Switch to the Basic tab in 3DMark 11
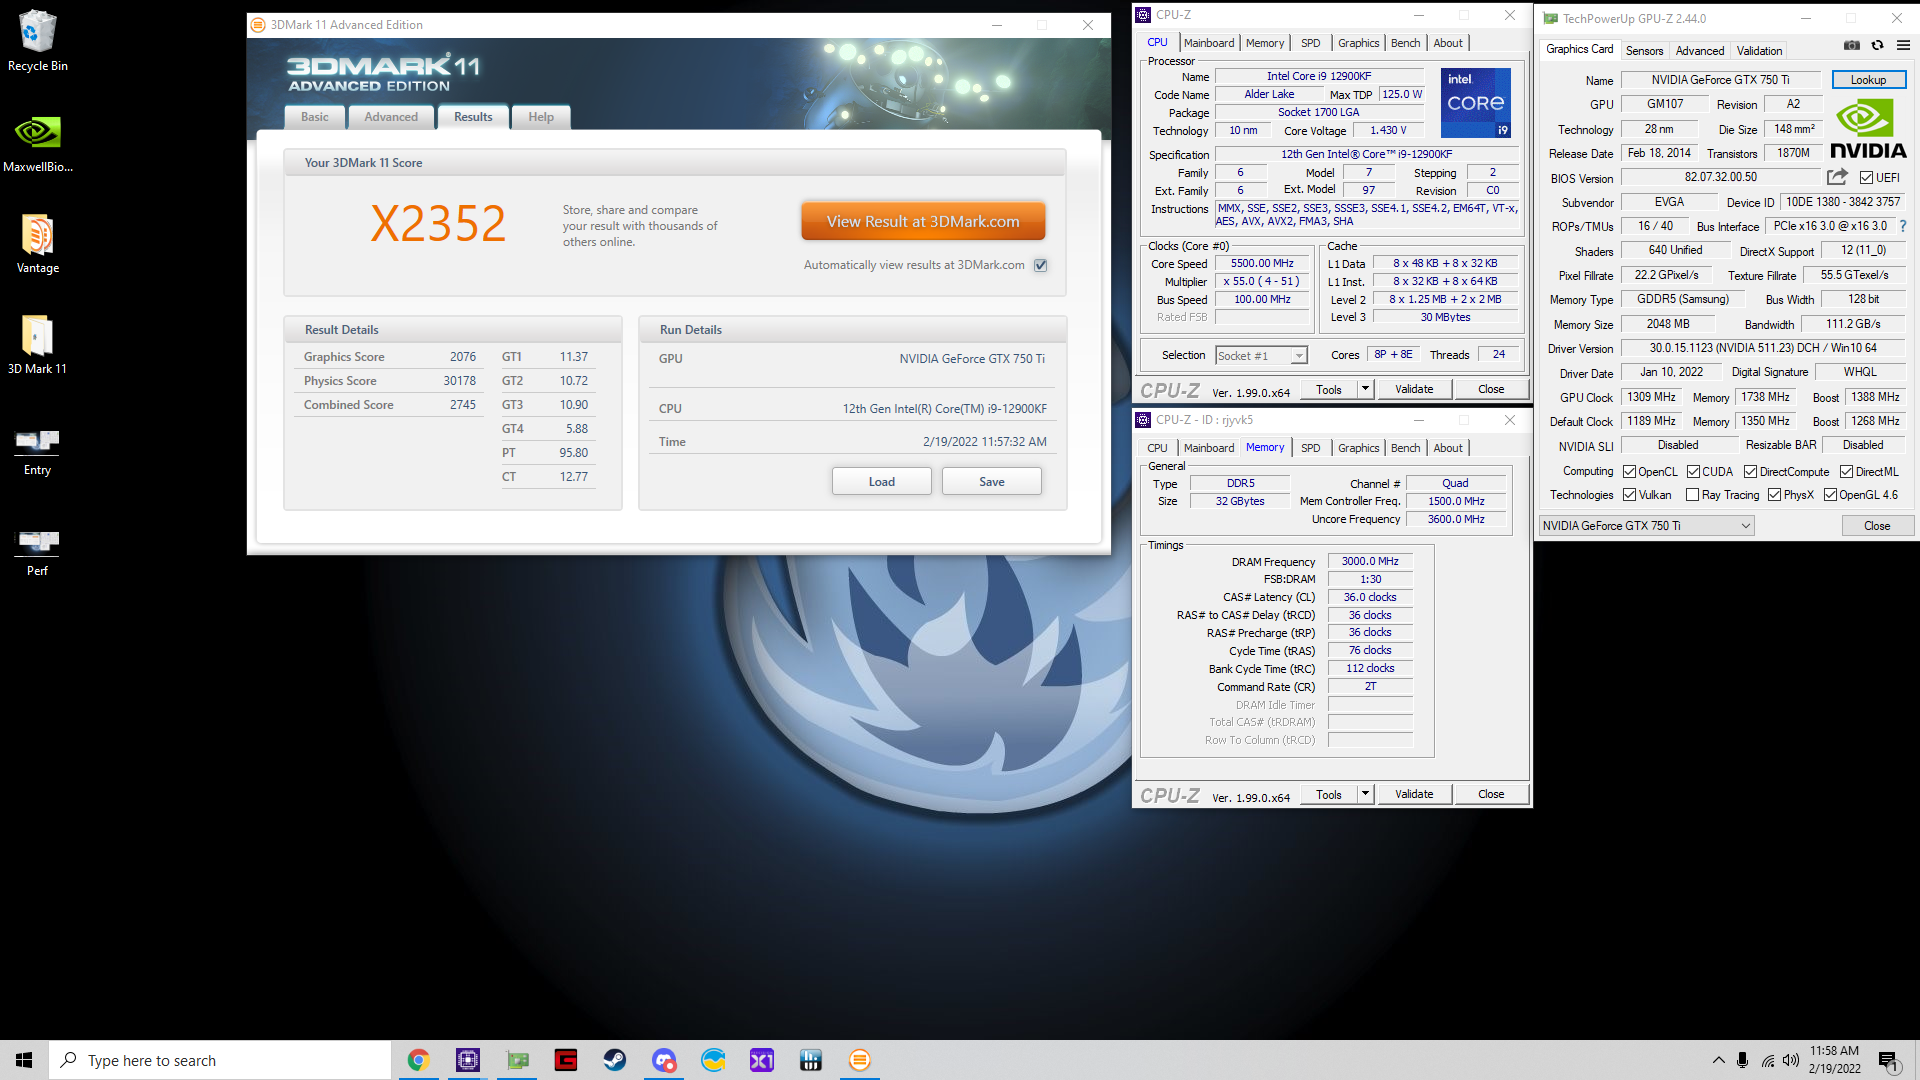The width and height of the screenshot is (1920, 1080). (x=315, y=117)
